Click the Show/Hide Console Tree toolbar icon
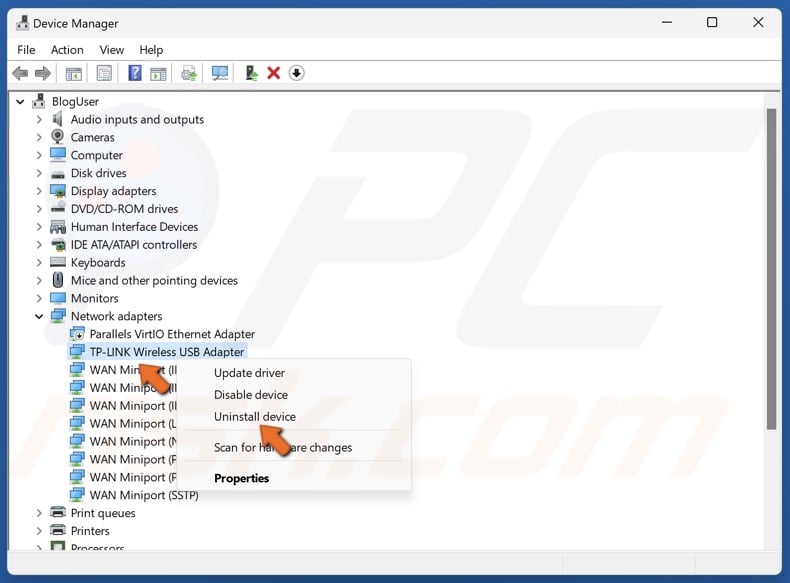Screen dimensions: 790x583 74,74
